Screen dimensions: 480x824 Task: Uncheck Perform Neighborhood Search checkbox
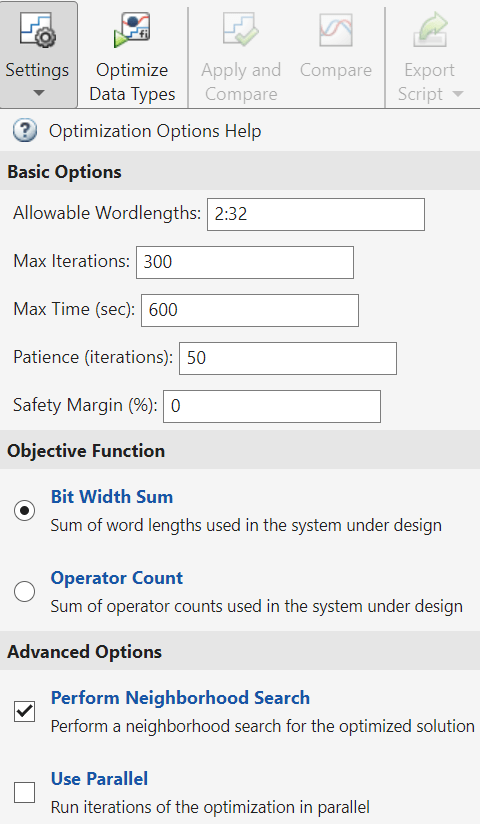[25, 712]
